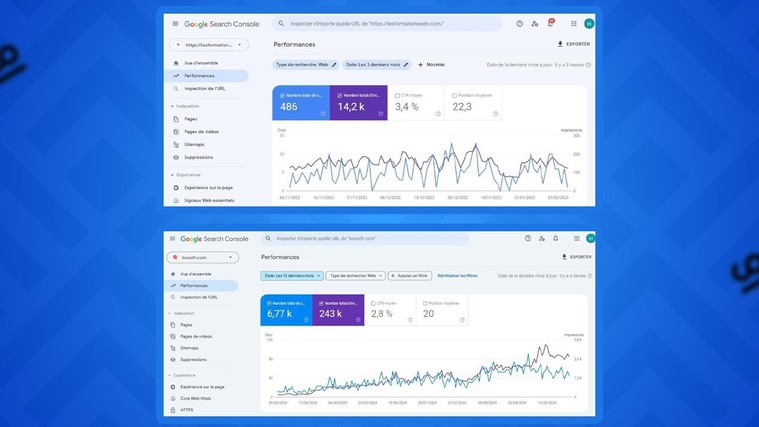Open 'Date: Les 12 derniers mois' dropdown
This screenshot has height=427, width=759.
[292, 276]
